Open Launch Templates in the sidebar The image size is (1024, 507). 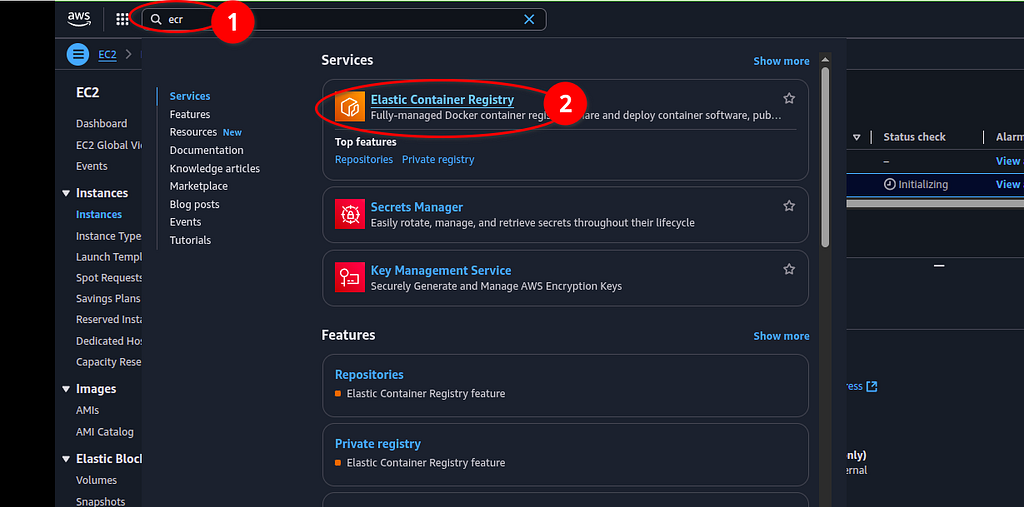click(108, 257)
